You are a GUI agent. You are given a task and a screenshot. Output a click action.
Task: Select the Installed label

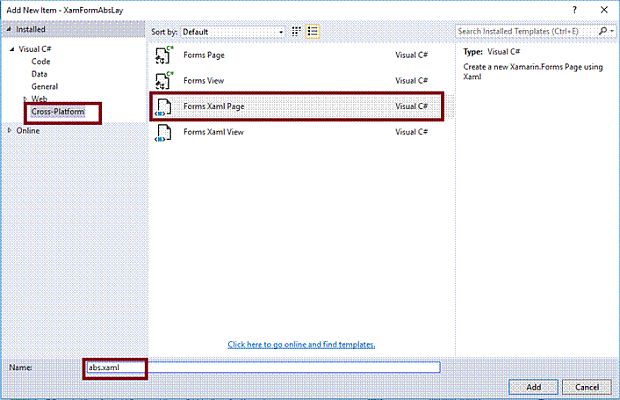point(30,29)
